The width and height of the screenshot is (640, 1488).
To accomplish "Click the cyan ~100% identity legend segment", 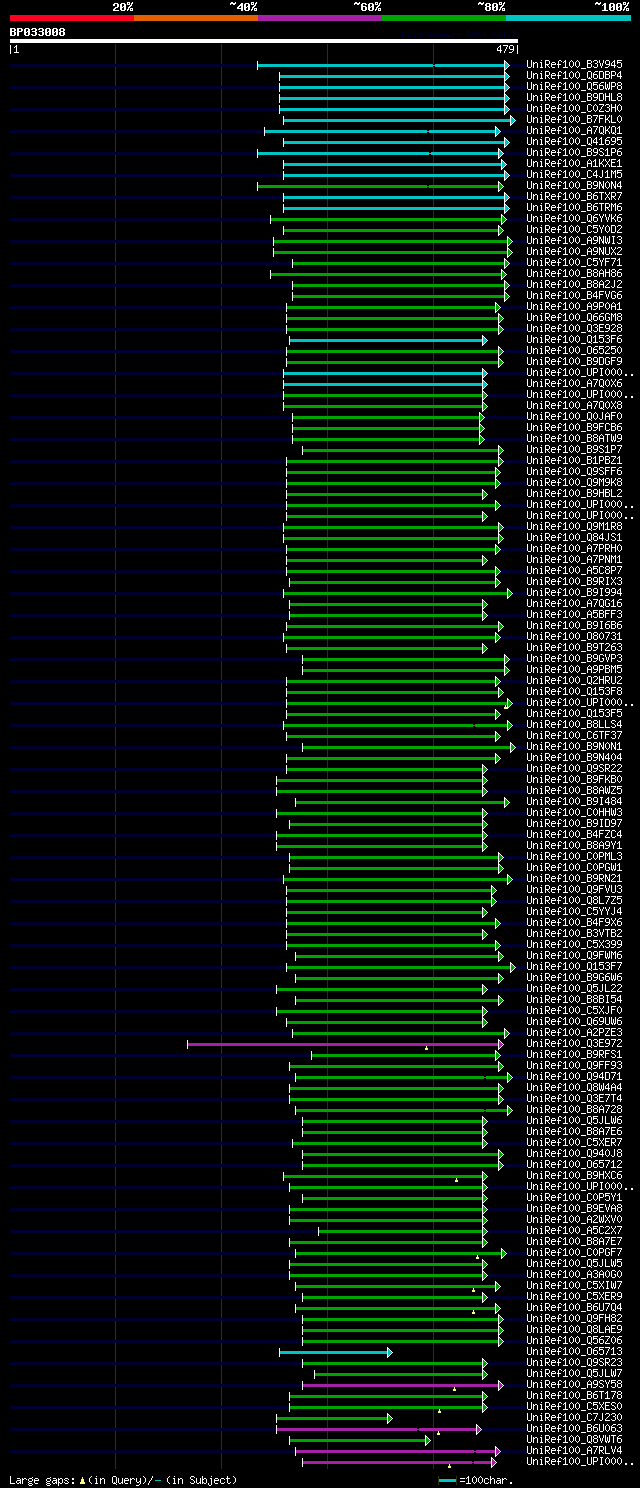I will pyautogui.click(x=567, y=18).
